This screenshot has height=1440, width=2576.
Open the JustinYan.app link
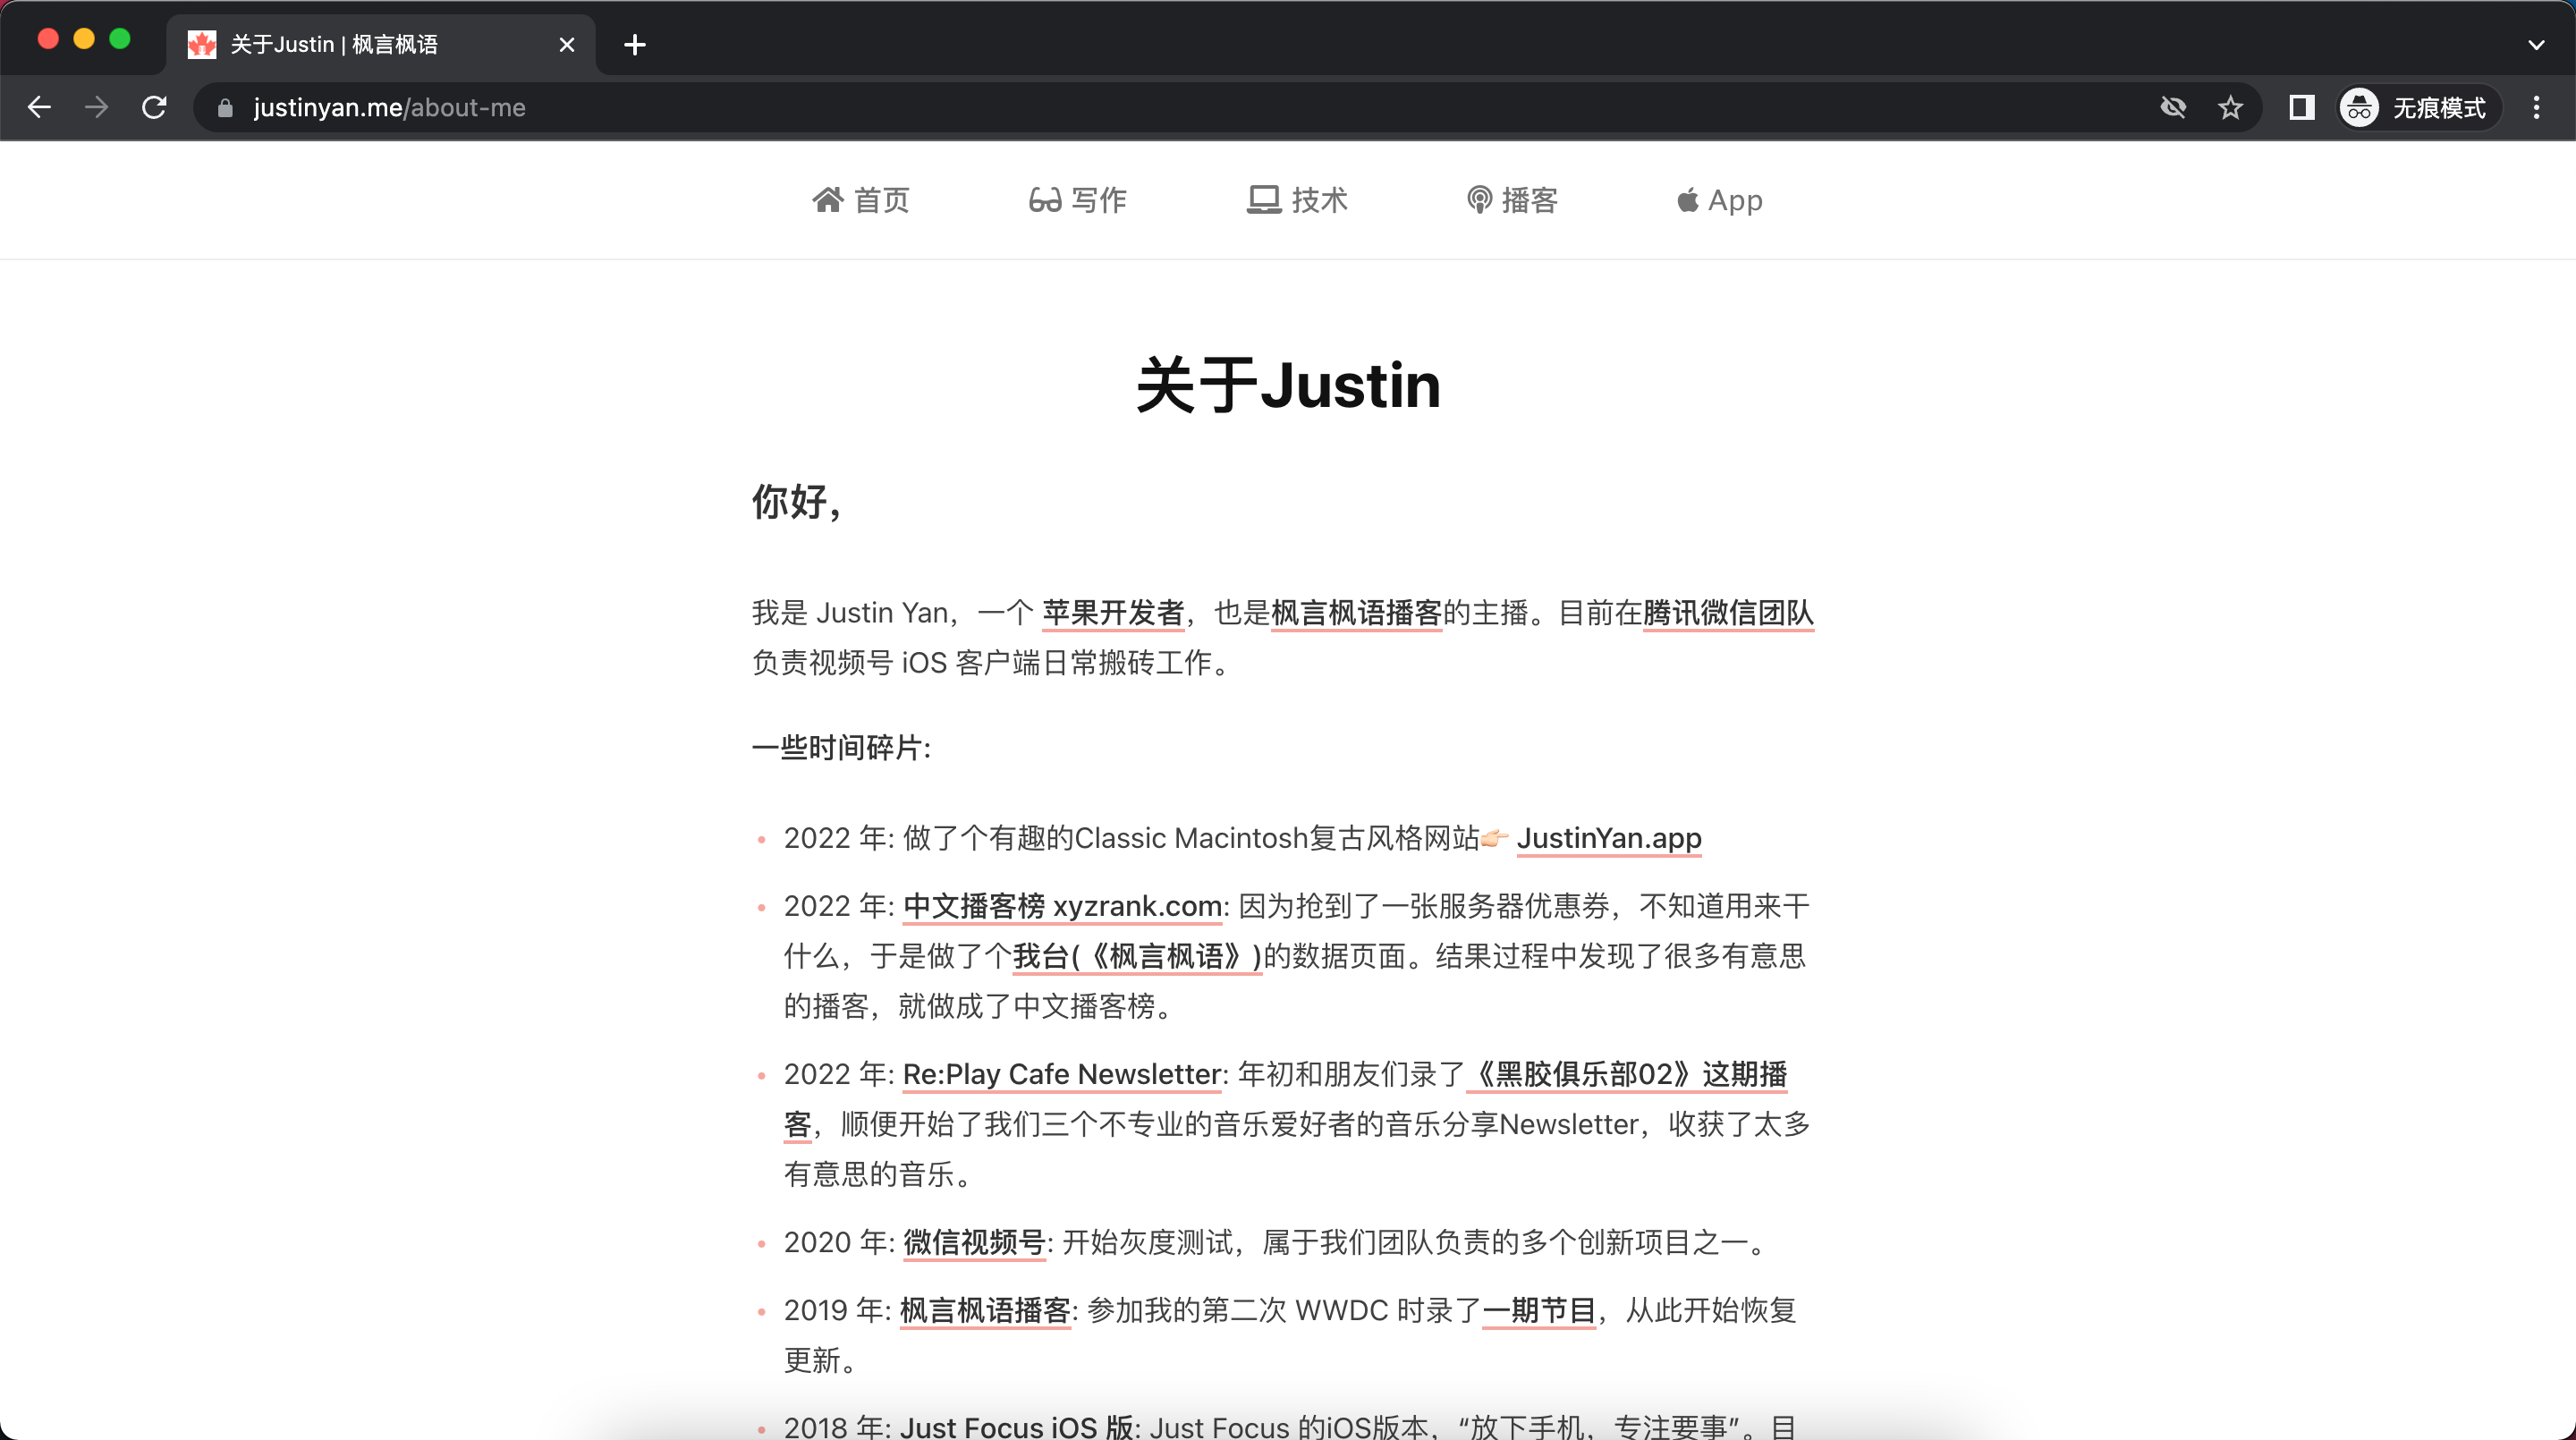(x=1608, y=838)
